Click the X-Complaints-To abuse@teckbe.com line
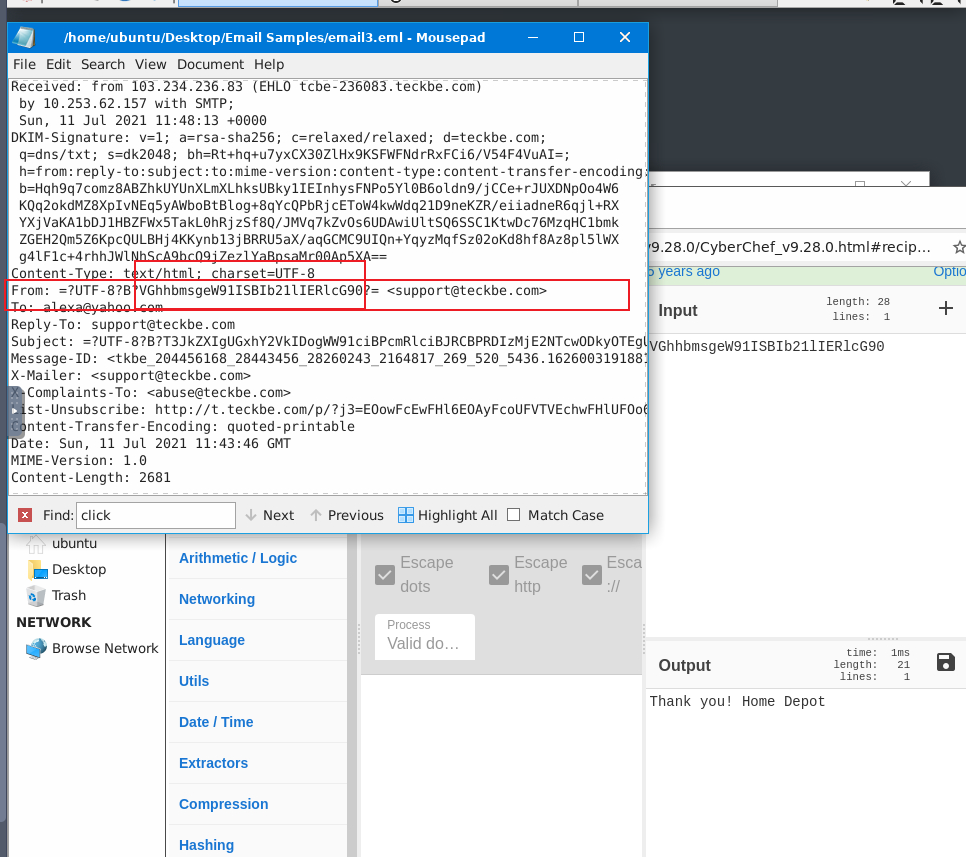 tap(151, 392)
